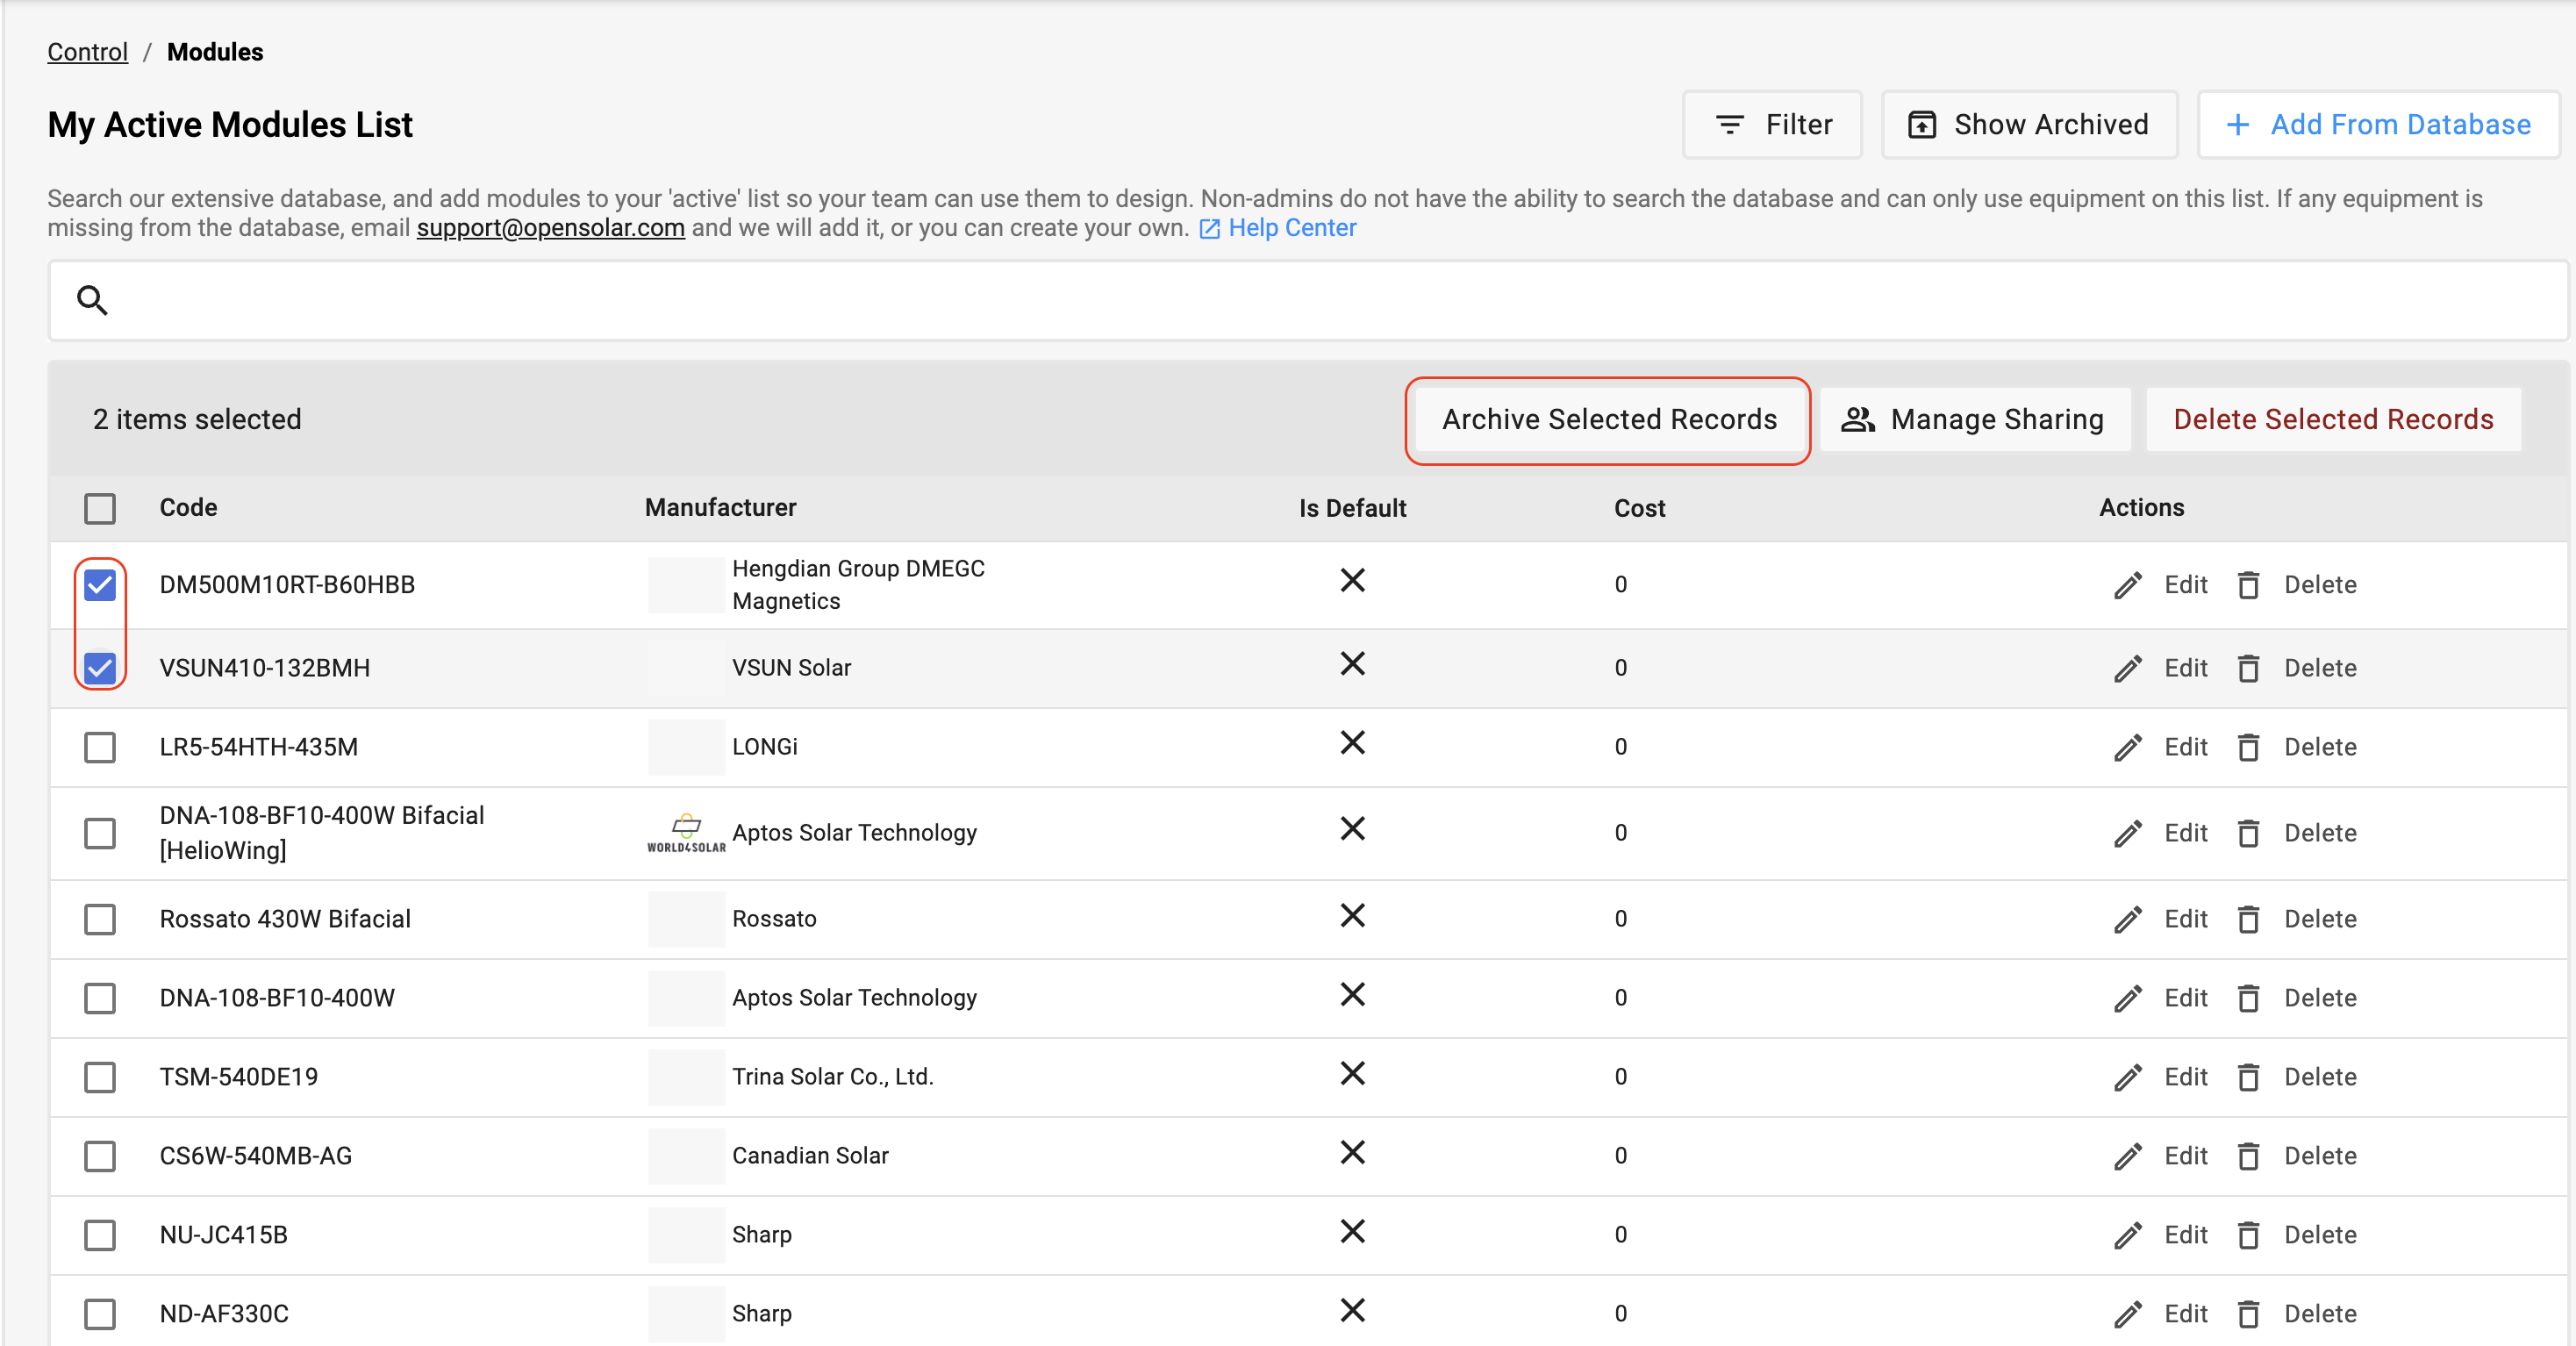Click the pencil edit icon for VSUN410-132BMH

point(2128,668)
